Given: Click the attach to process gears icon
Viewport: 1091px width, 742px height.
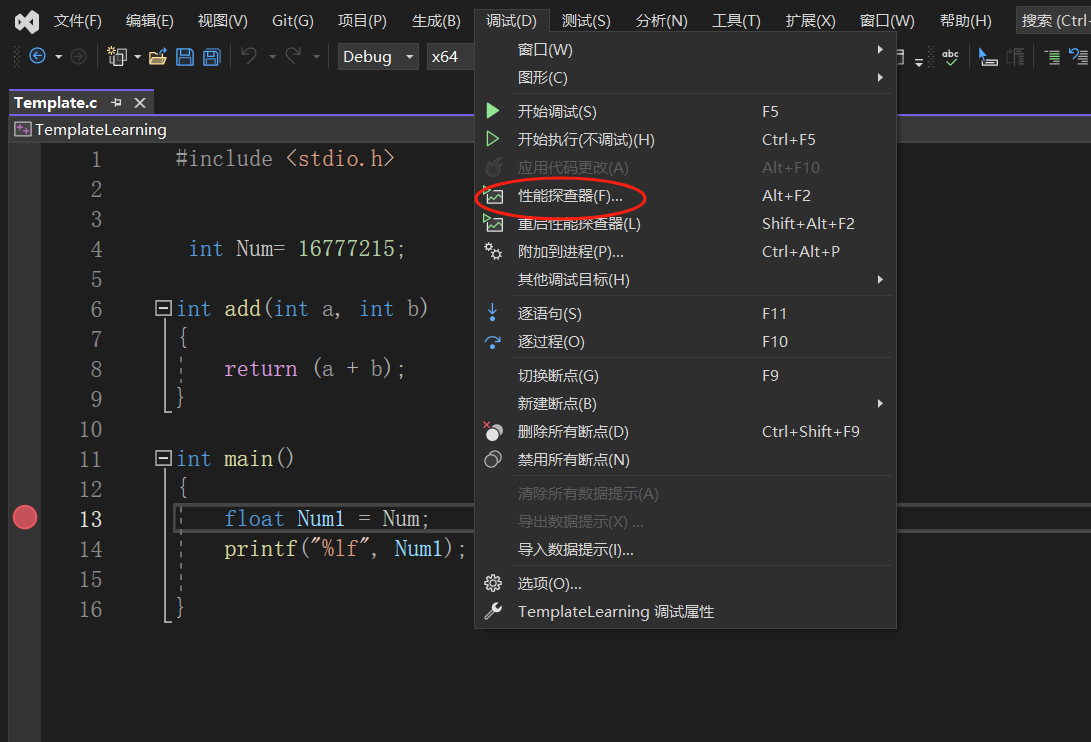Looking at the screenshot, I should (x=493, y=251).
